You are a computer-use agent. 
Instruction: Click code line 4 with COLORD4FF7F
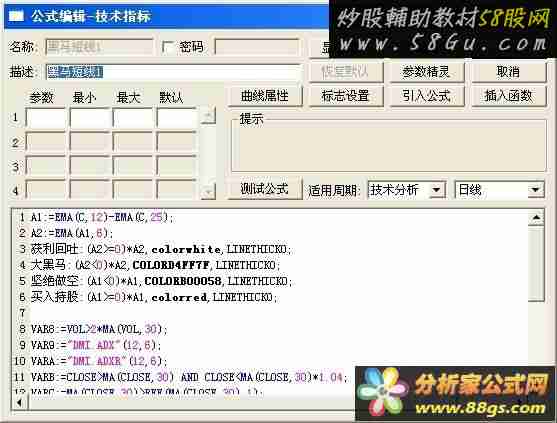coord(155,265)
